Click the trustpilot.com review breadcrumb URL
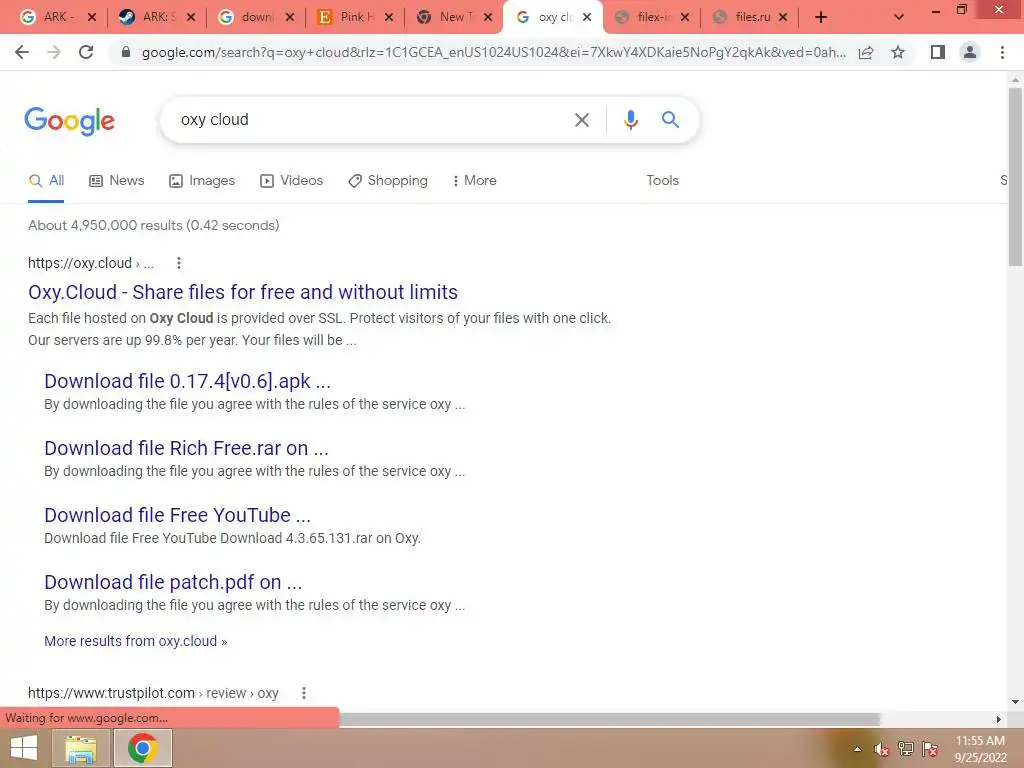Screen dimensions: 1024x768 [153, 693]
